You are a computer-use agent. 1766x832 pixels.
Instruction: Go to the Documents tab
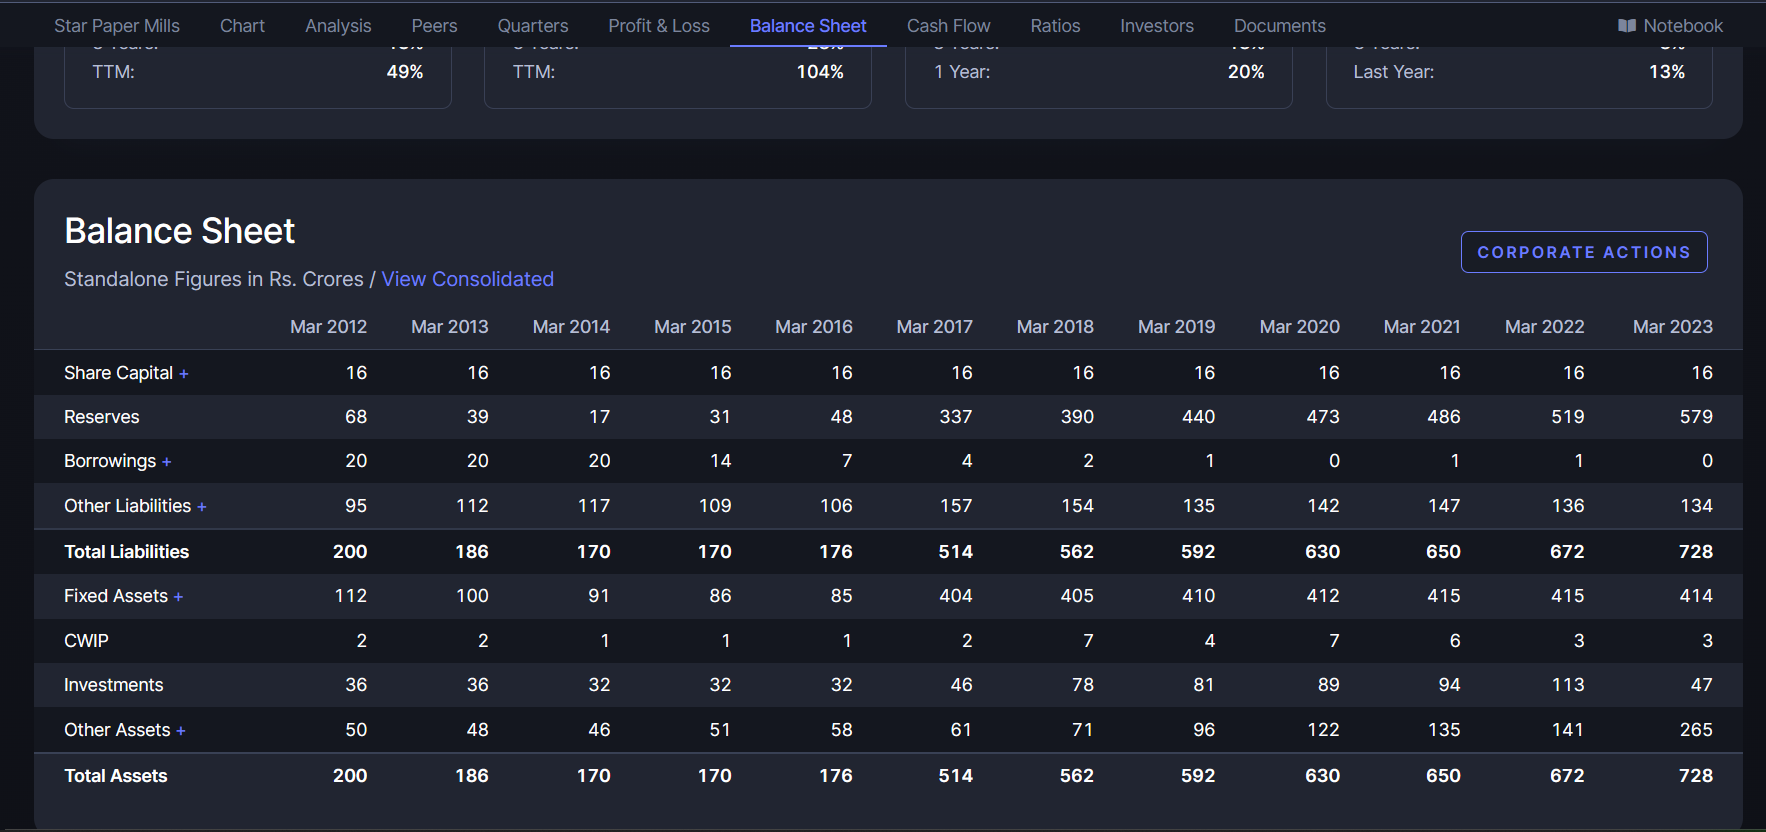[1279, 26]
